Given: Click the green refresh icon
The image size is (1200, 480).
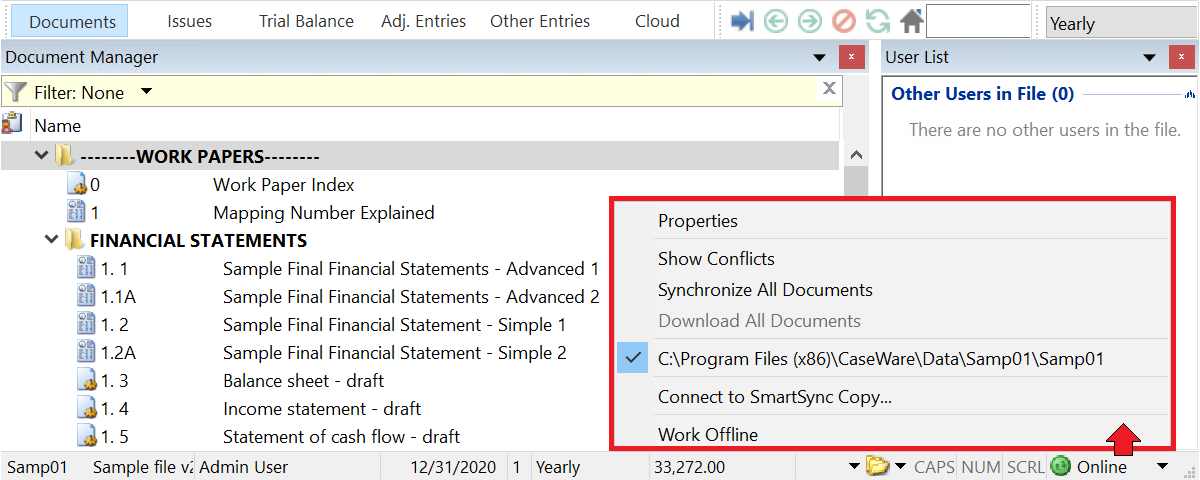Looking at the screenshot, I should point(877,21).
